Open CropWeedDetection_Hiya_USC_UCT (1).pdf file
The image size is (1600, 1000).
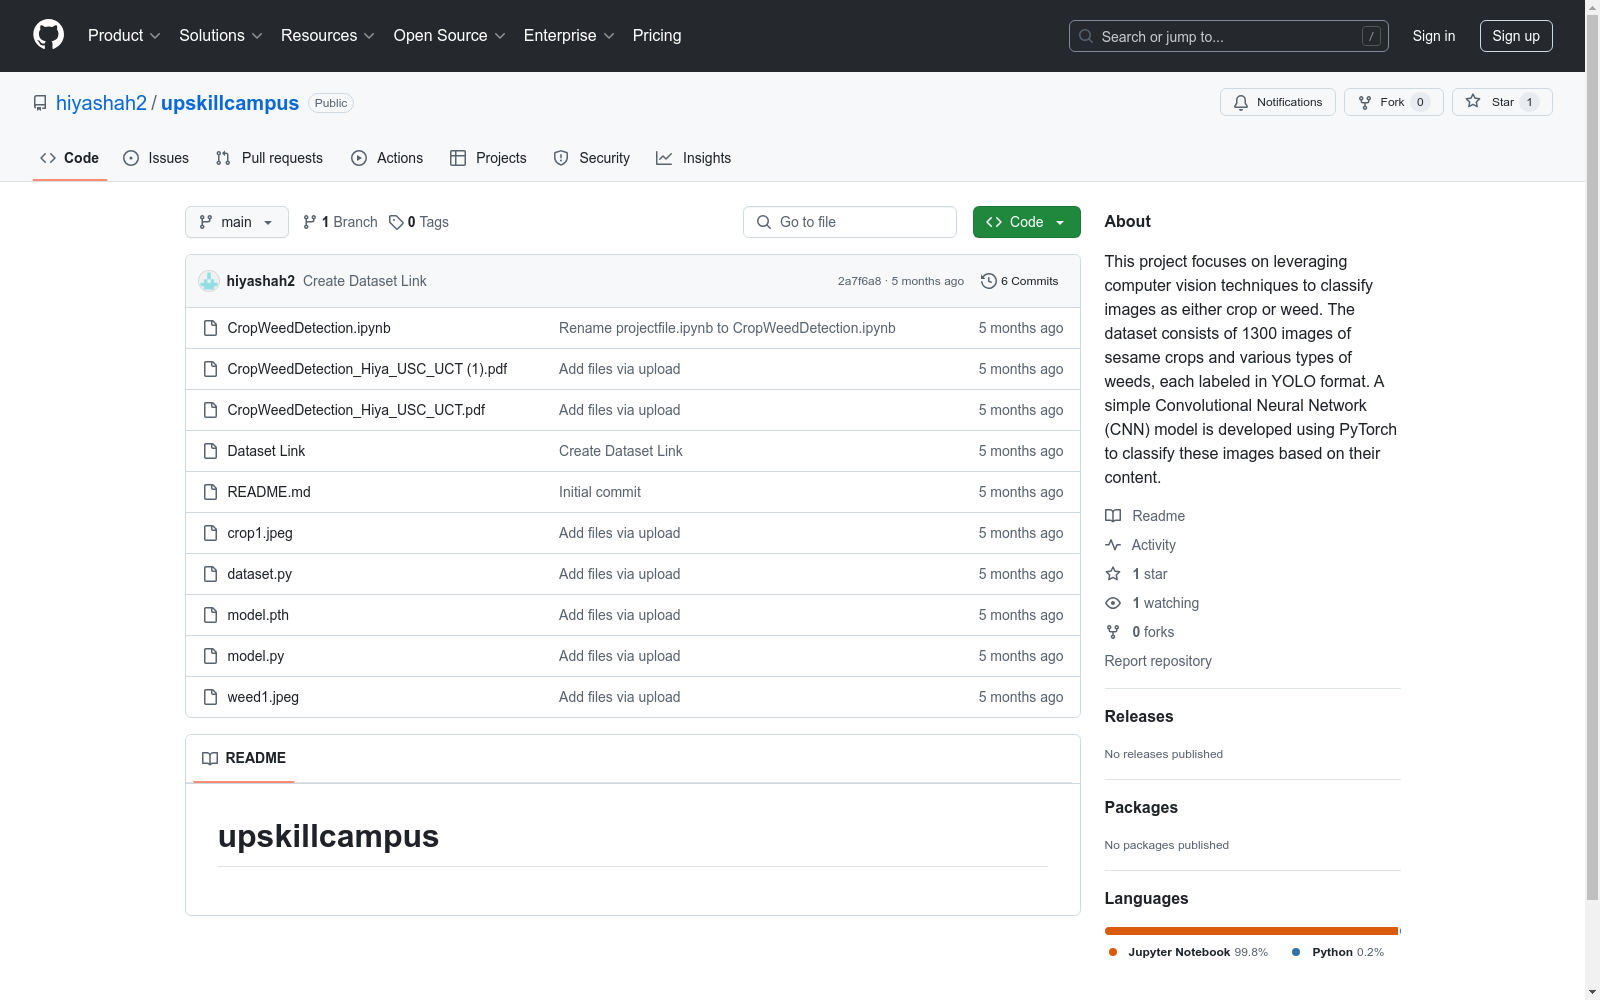(367, 369)
